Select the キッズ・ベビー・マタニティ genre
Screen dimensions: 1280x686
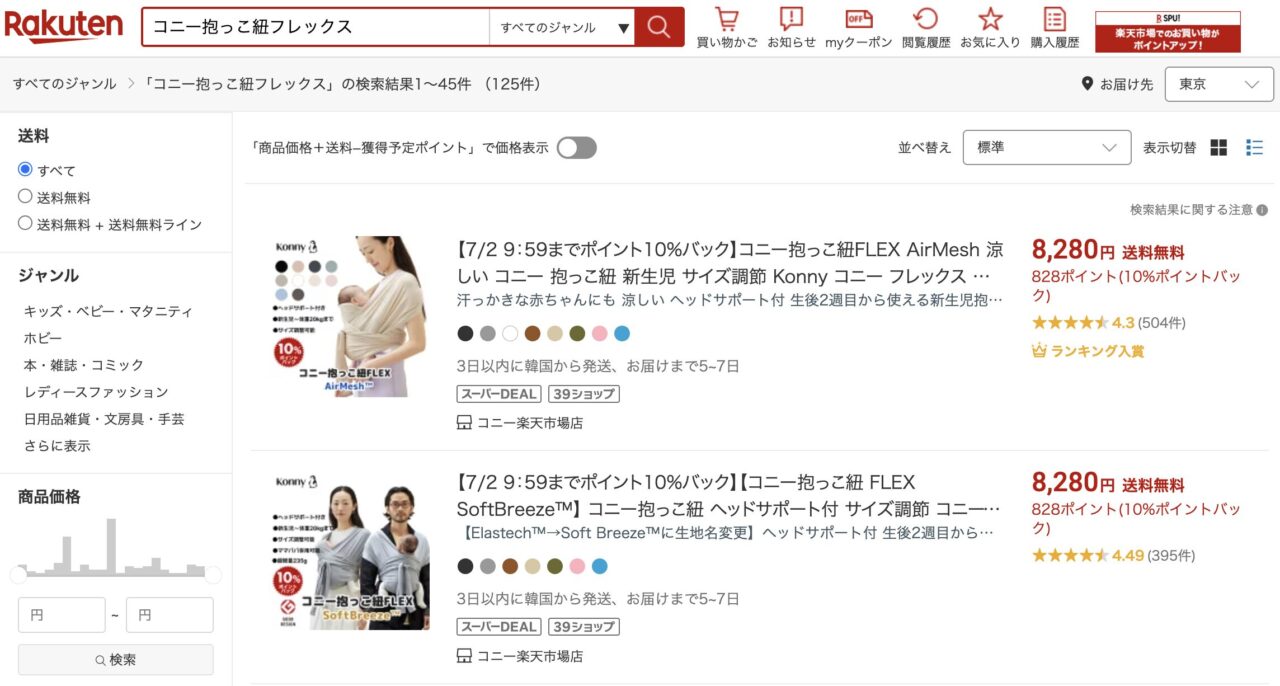coord(108,311)
